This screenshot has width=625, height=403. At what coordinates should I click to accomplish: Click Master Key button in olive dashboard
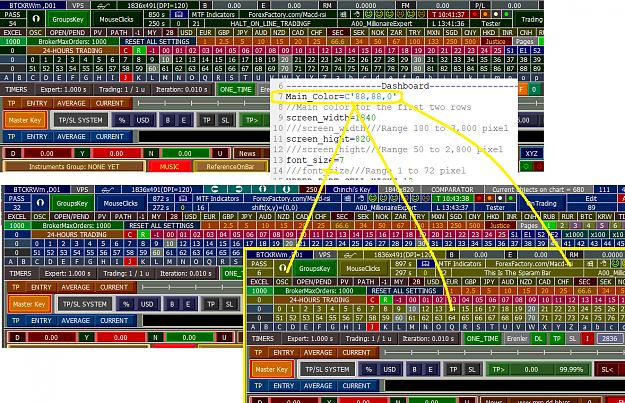pos(271,370)
